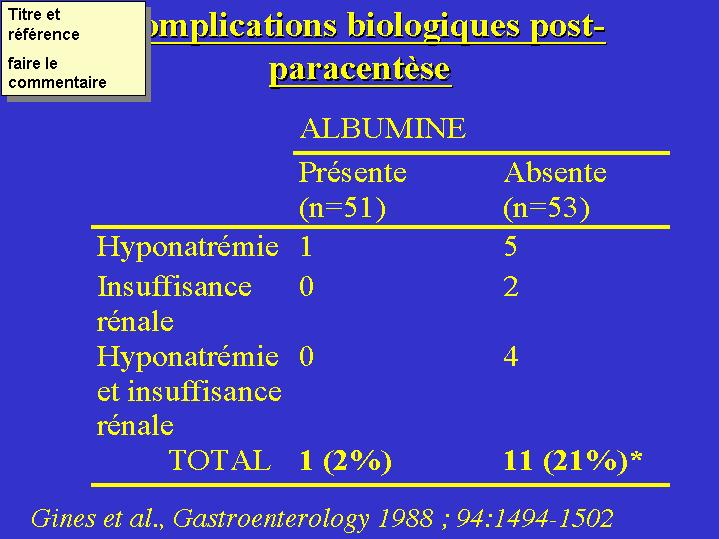719x539 pixels.
Task: Click the Gines et al. citation text
Action: pyautogui.click(x=322, y=518)
